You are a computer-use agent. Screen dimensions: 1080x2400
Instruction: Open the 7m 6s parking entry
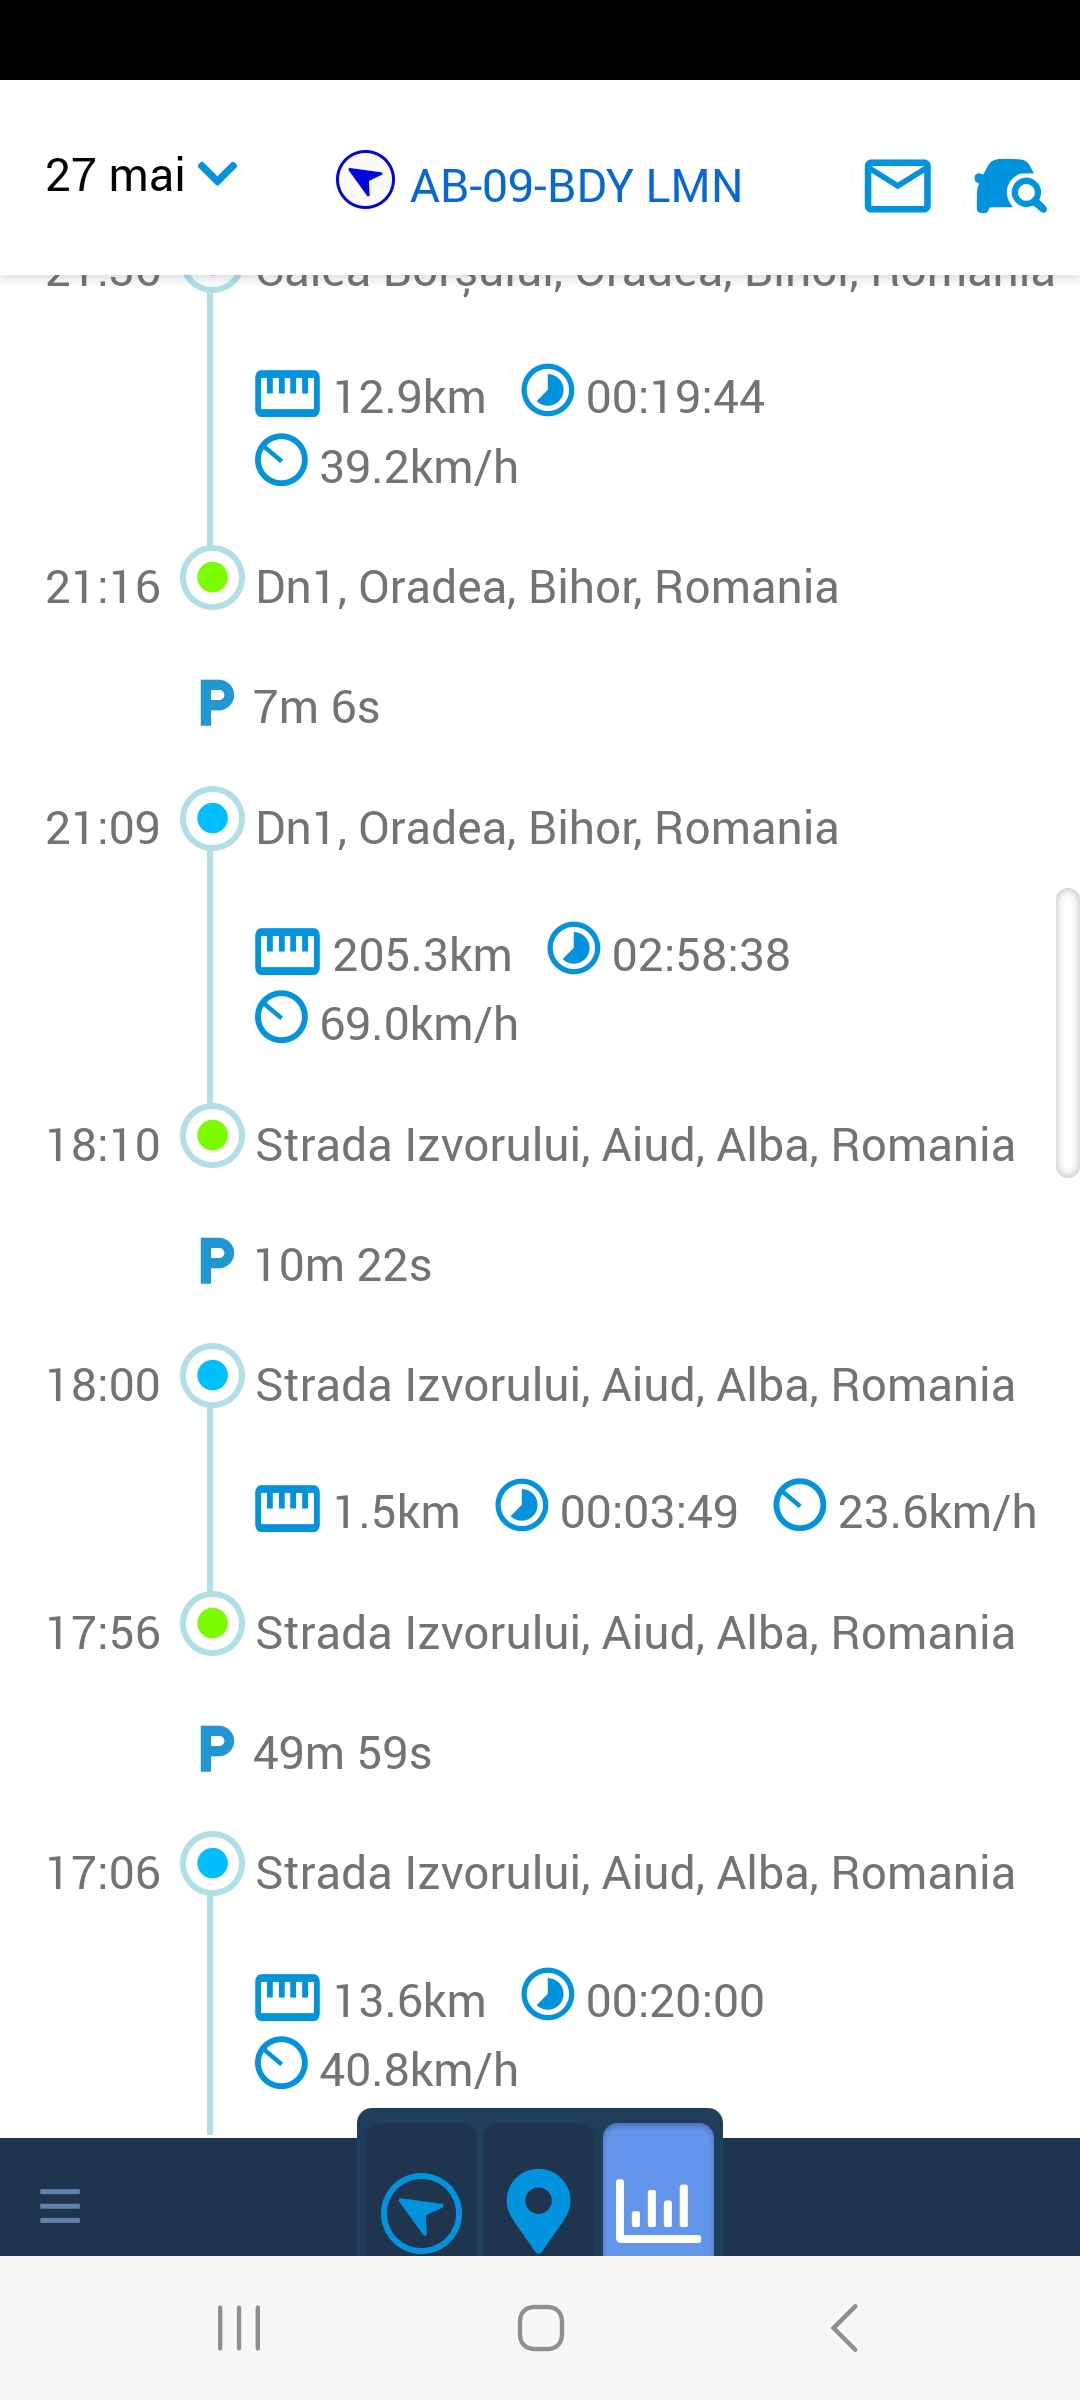(290, 706)
